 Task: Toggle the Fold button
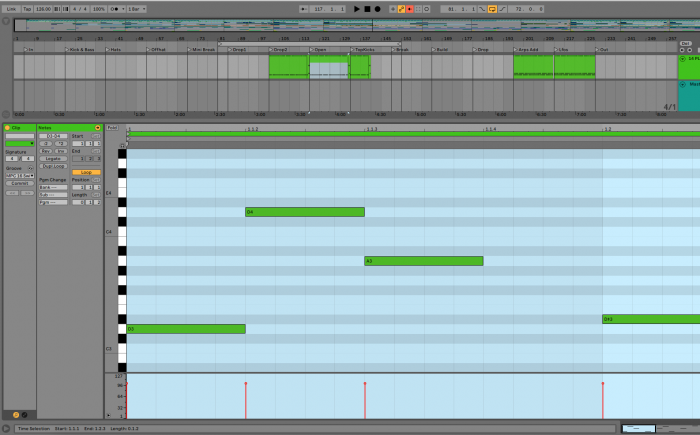112,128
